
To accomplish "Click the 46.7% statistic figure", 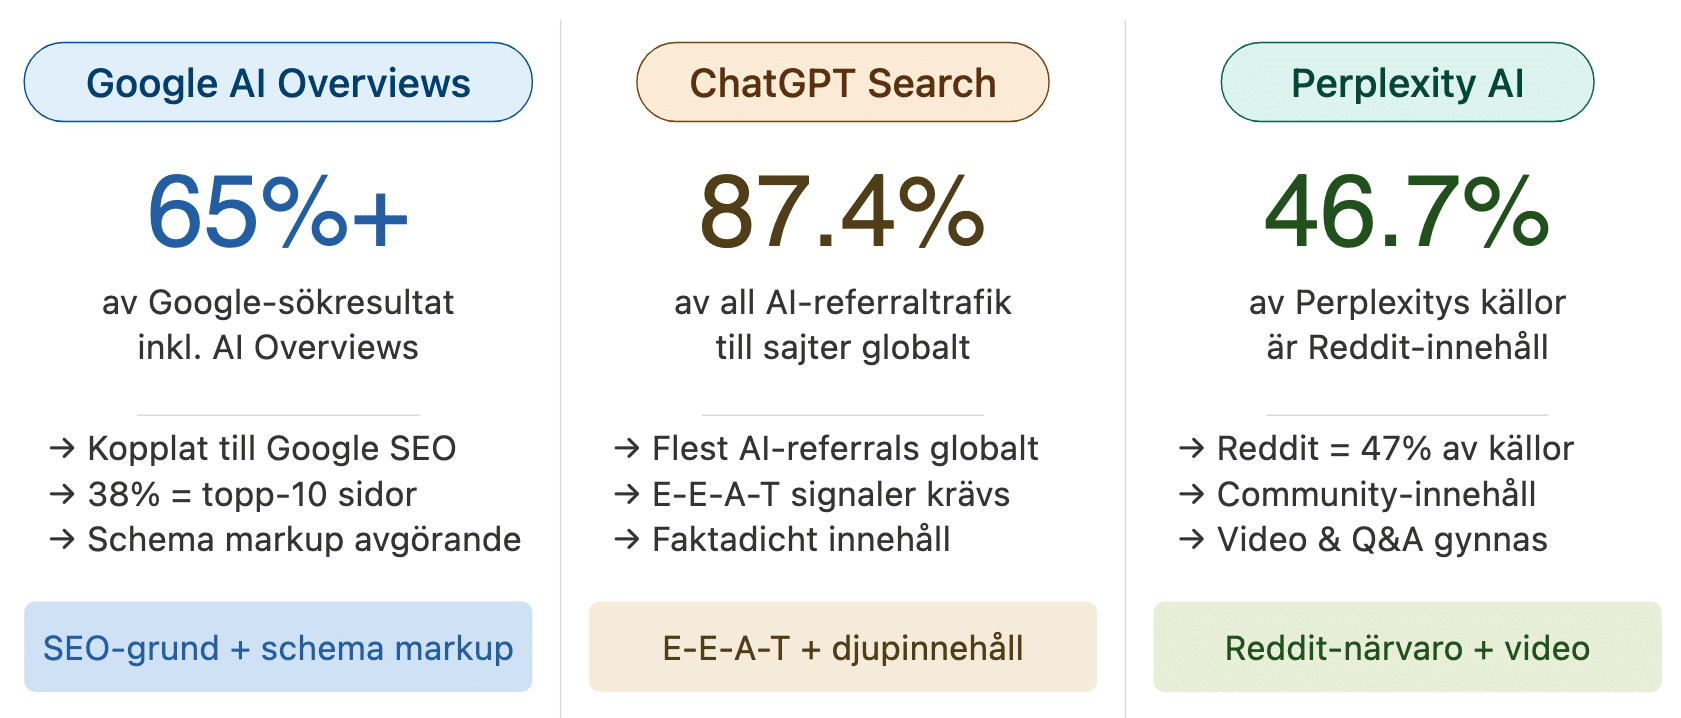I will (1407, 211).
